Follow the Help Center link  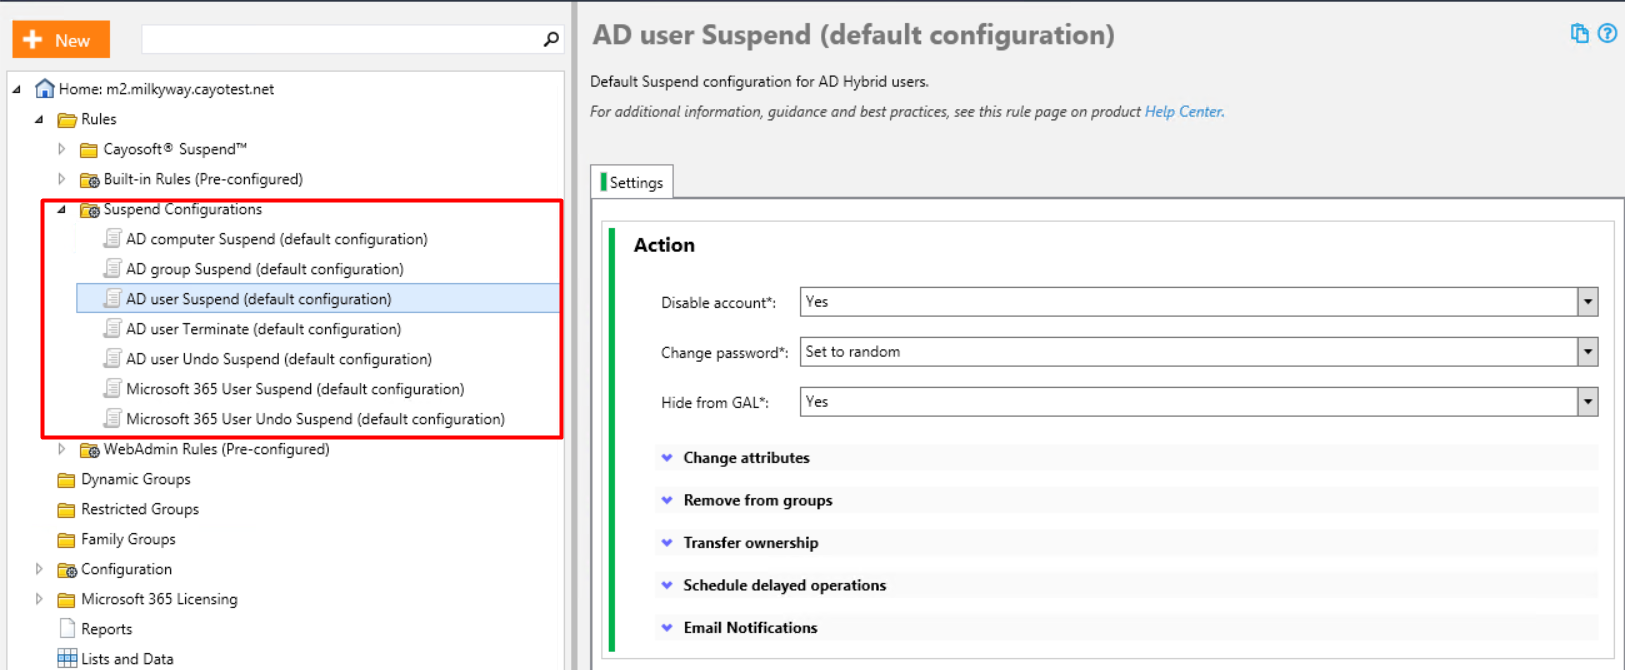[x=1184, y=111]
